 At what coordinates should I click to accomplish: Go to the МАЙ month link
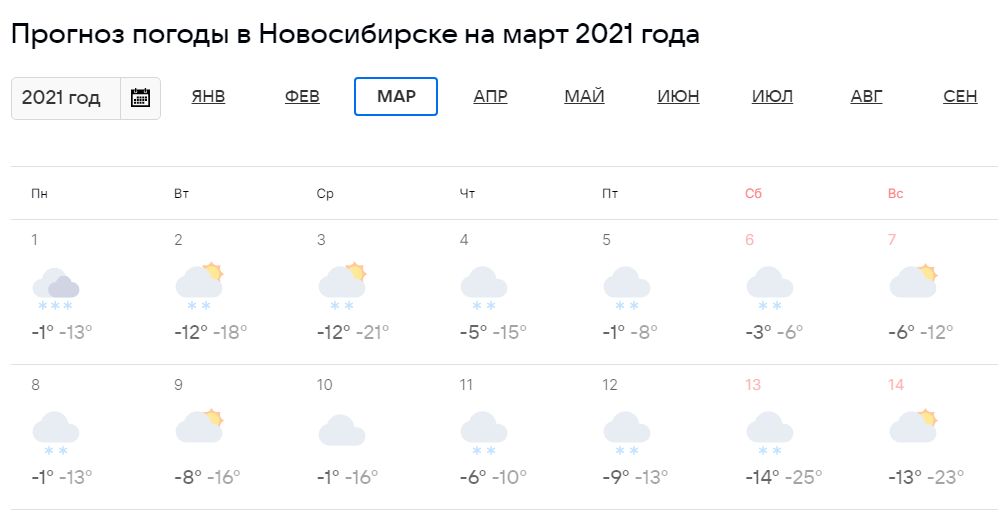(584, 97)
